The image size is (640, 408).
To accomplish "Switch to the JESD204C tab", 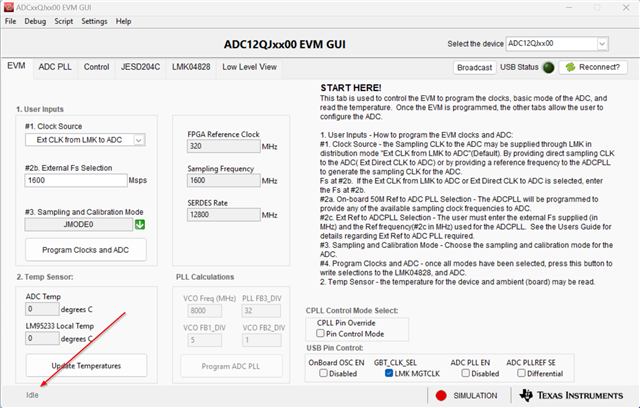I will (x=140, y=67).
